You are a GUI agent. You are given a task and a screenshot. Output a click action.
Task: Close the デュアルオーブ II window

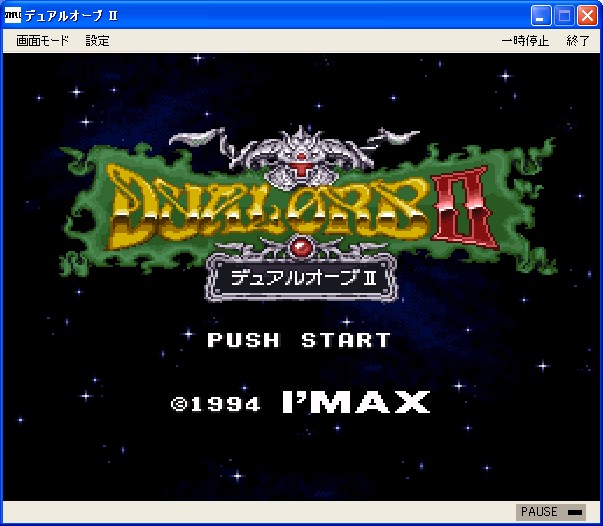[587, 16]
